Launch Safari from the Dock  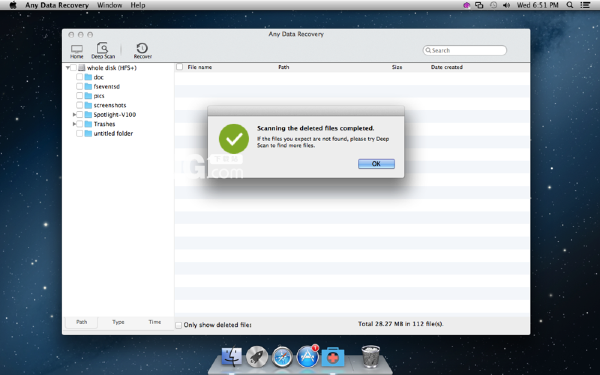[282, 357]
